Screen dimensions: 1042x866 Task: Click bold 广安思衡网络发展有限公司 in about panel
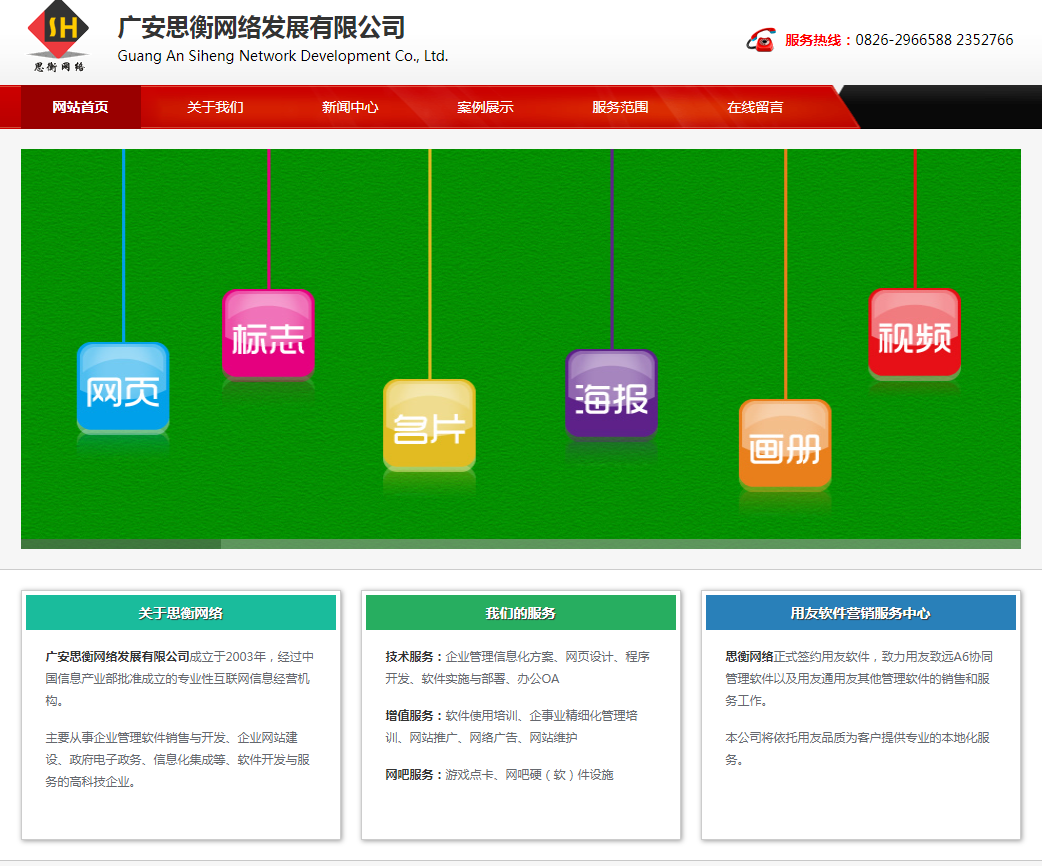(118, 657)
